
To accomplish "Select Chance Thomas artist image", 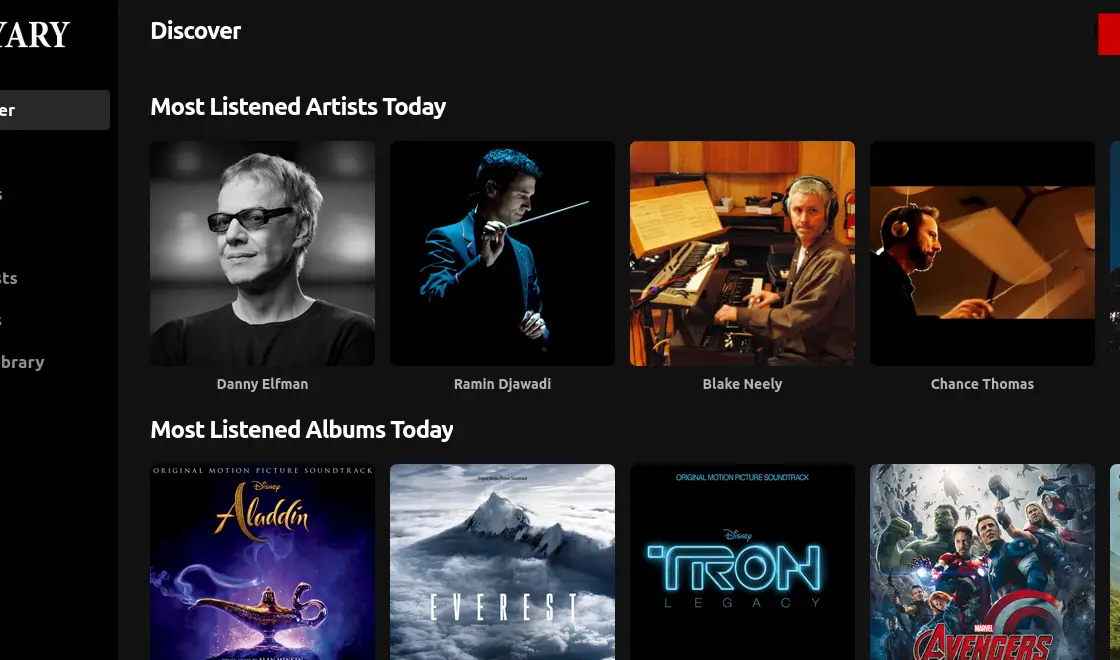I will 982,254.
